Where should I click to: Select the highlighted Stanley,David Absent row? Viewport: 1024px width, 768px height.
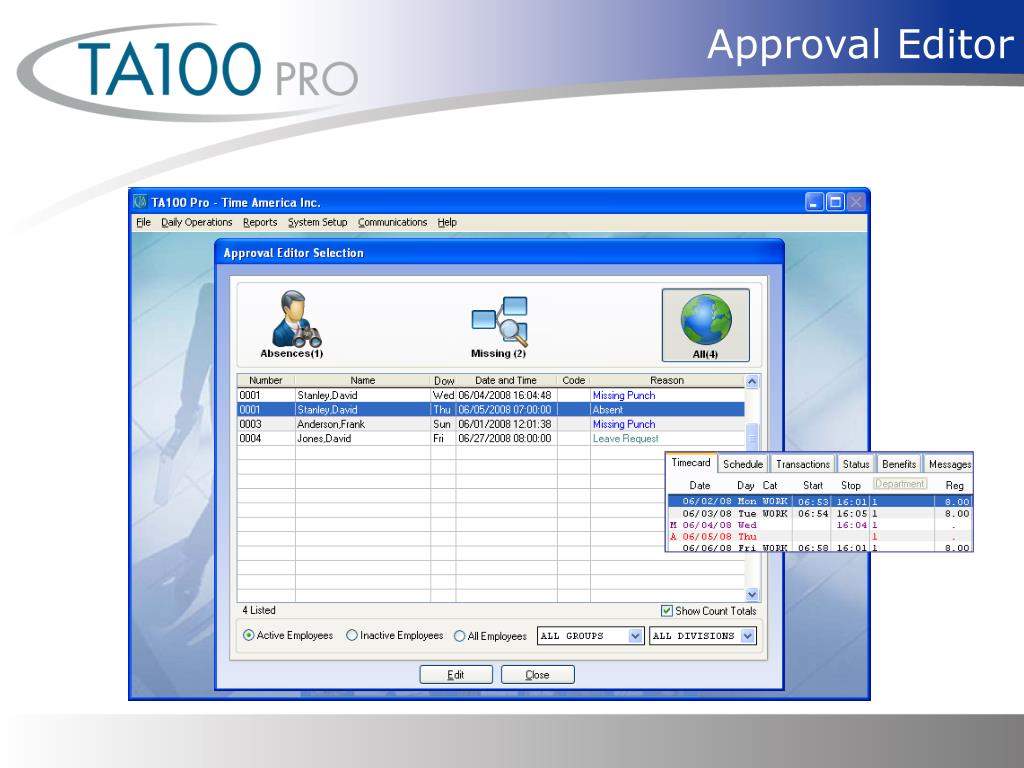pos(491,409)
